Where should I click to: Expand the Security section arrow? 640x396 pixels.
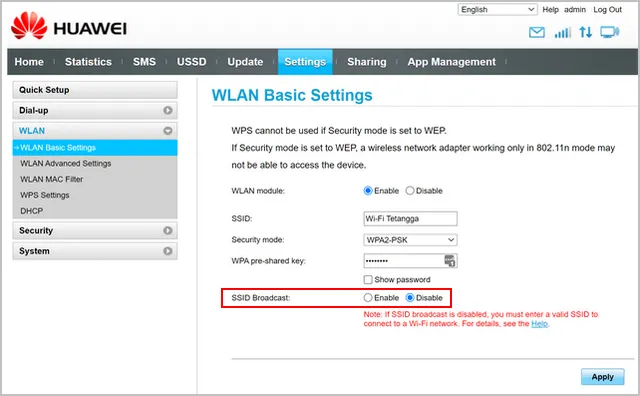point(168,231)
